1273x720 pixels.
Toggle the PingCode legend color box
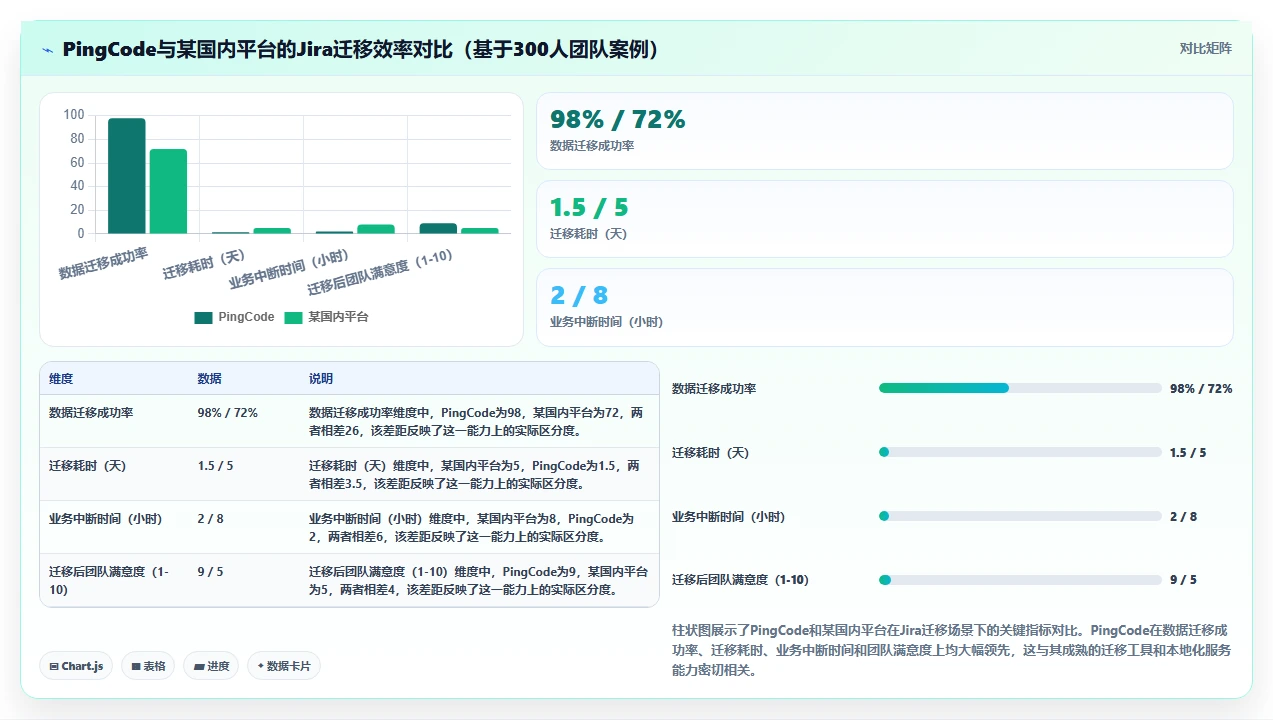(203, 317)
